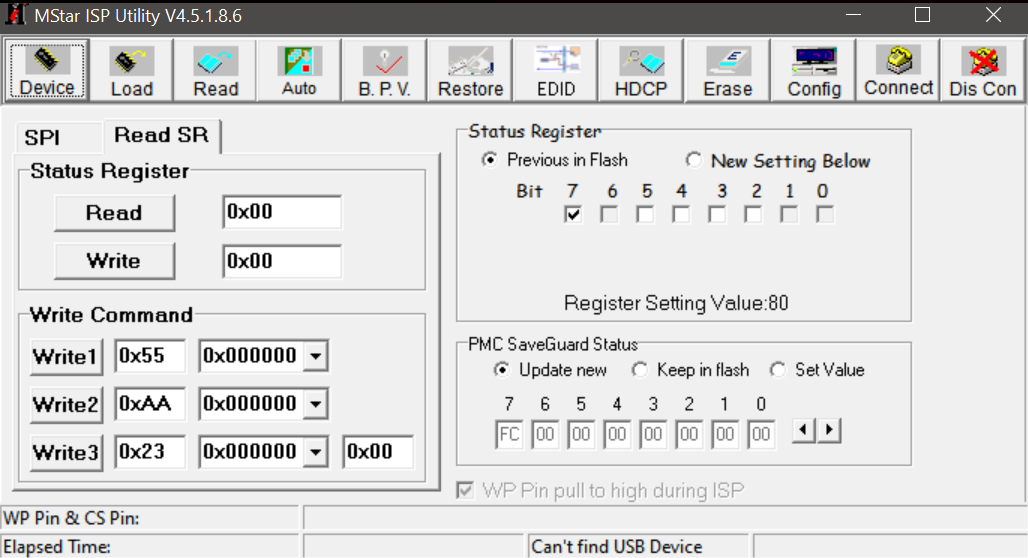Click the PMC byte 7 field FC

point(509,434)
